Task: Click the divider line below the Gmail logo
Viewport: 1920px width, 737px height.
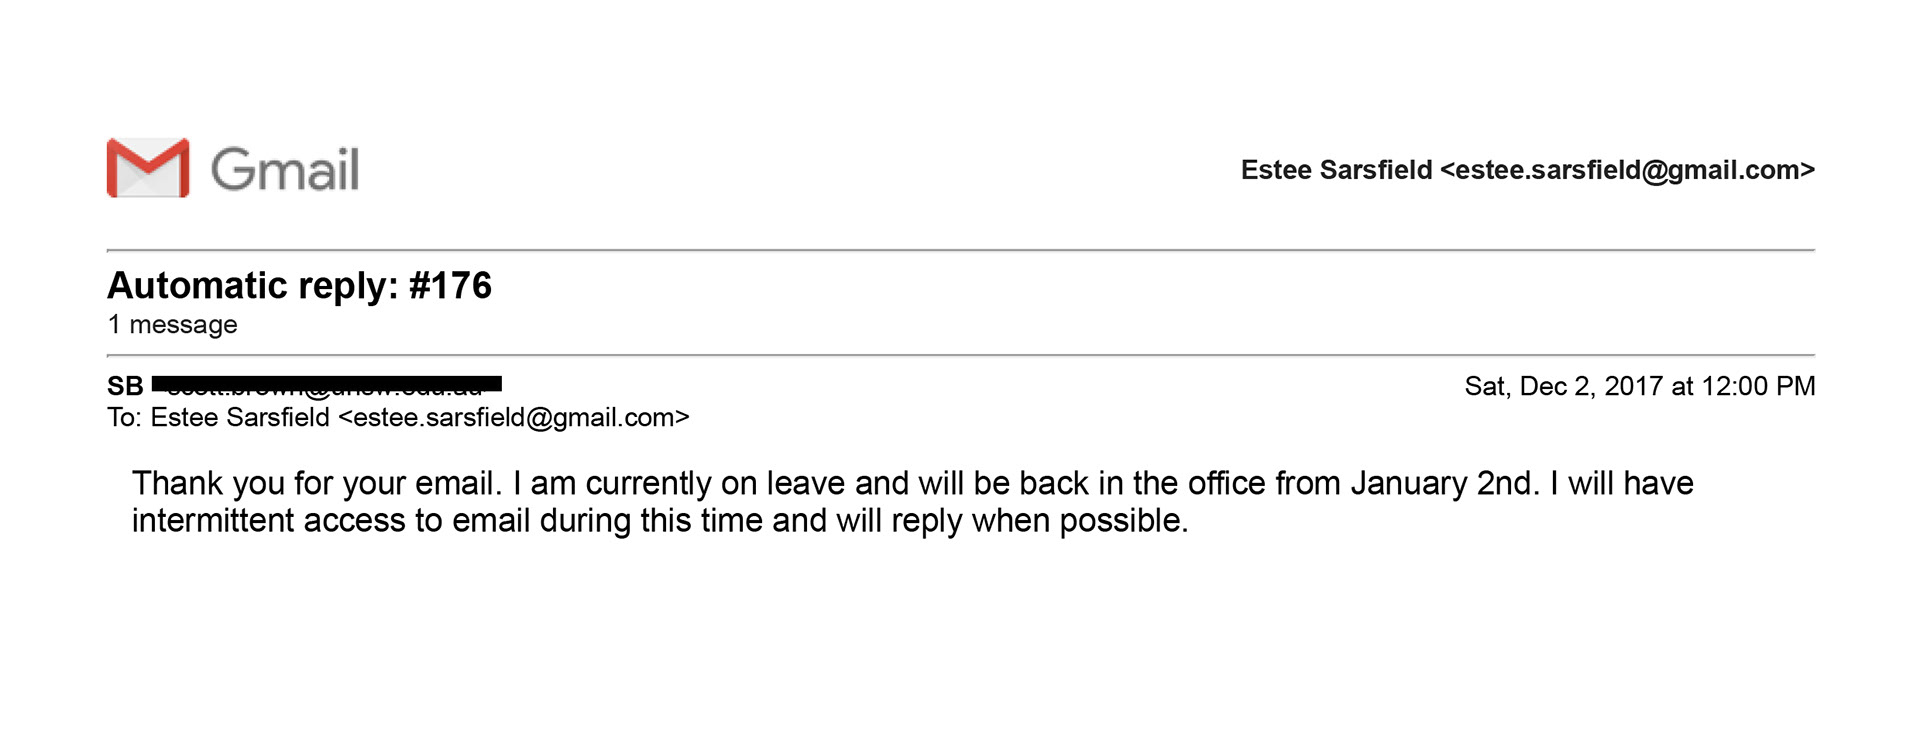Action: click(961, 250)
